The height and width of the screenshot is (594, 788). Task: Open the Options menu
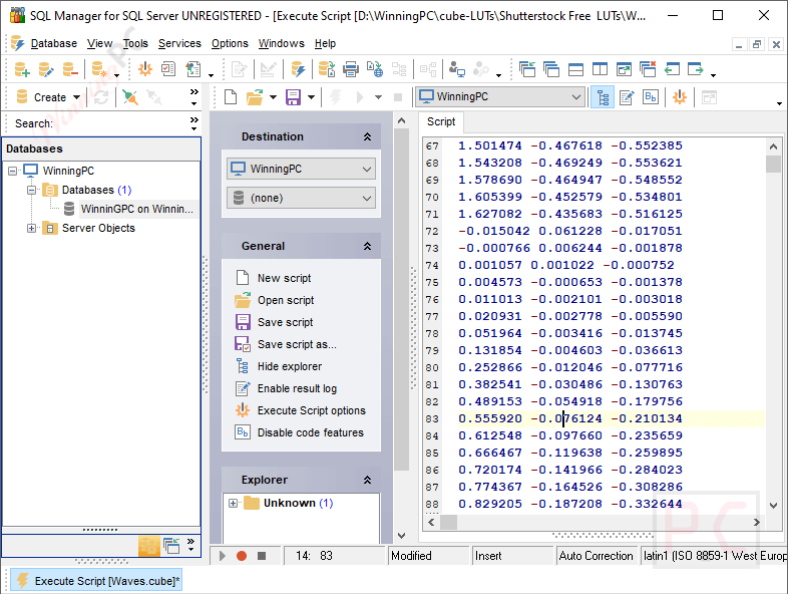click(230, 44)
